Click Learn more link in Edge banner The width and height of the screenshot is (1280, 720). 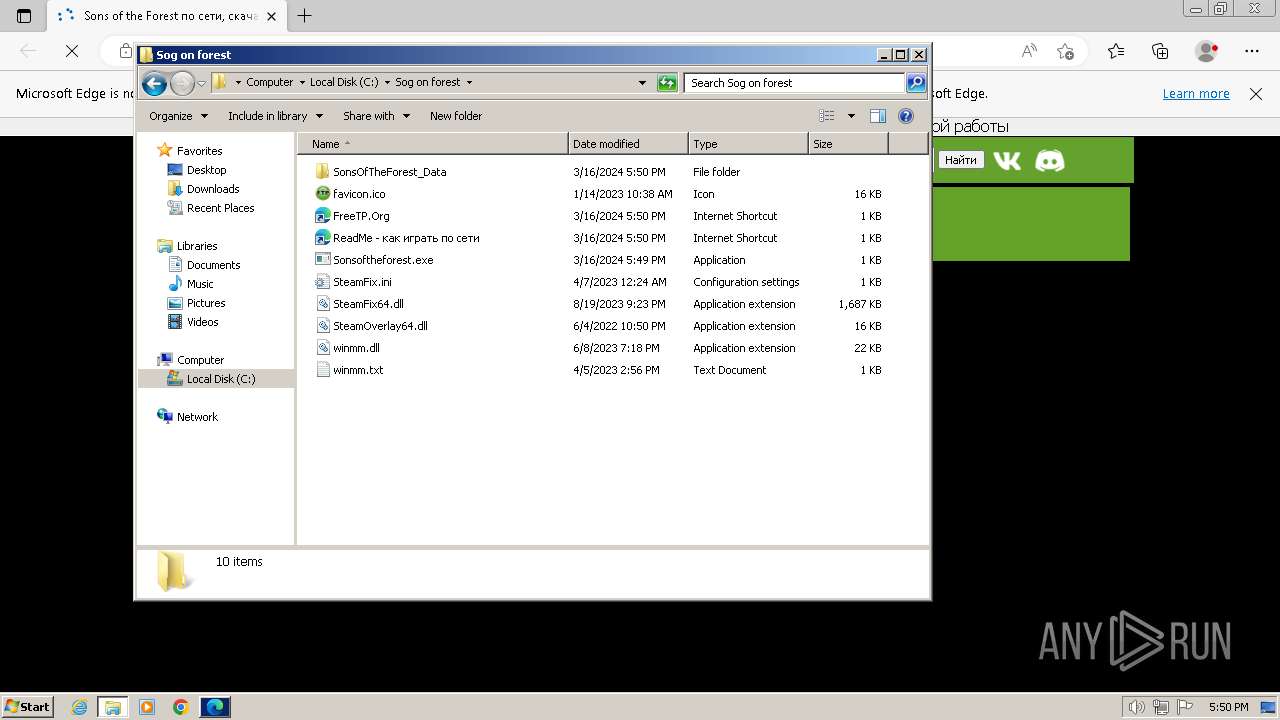click(x=1196, y=93)
